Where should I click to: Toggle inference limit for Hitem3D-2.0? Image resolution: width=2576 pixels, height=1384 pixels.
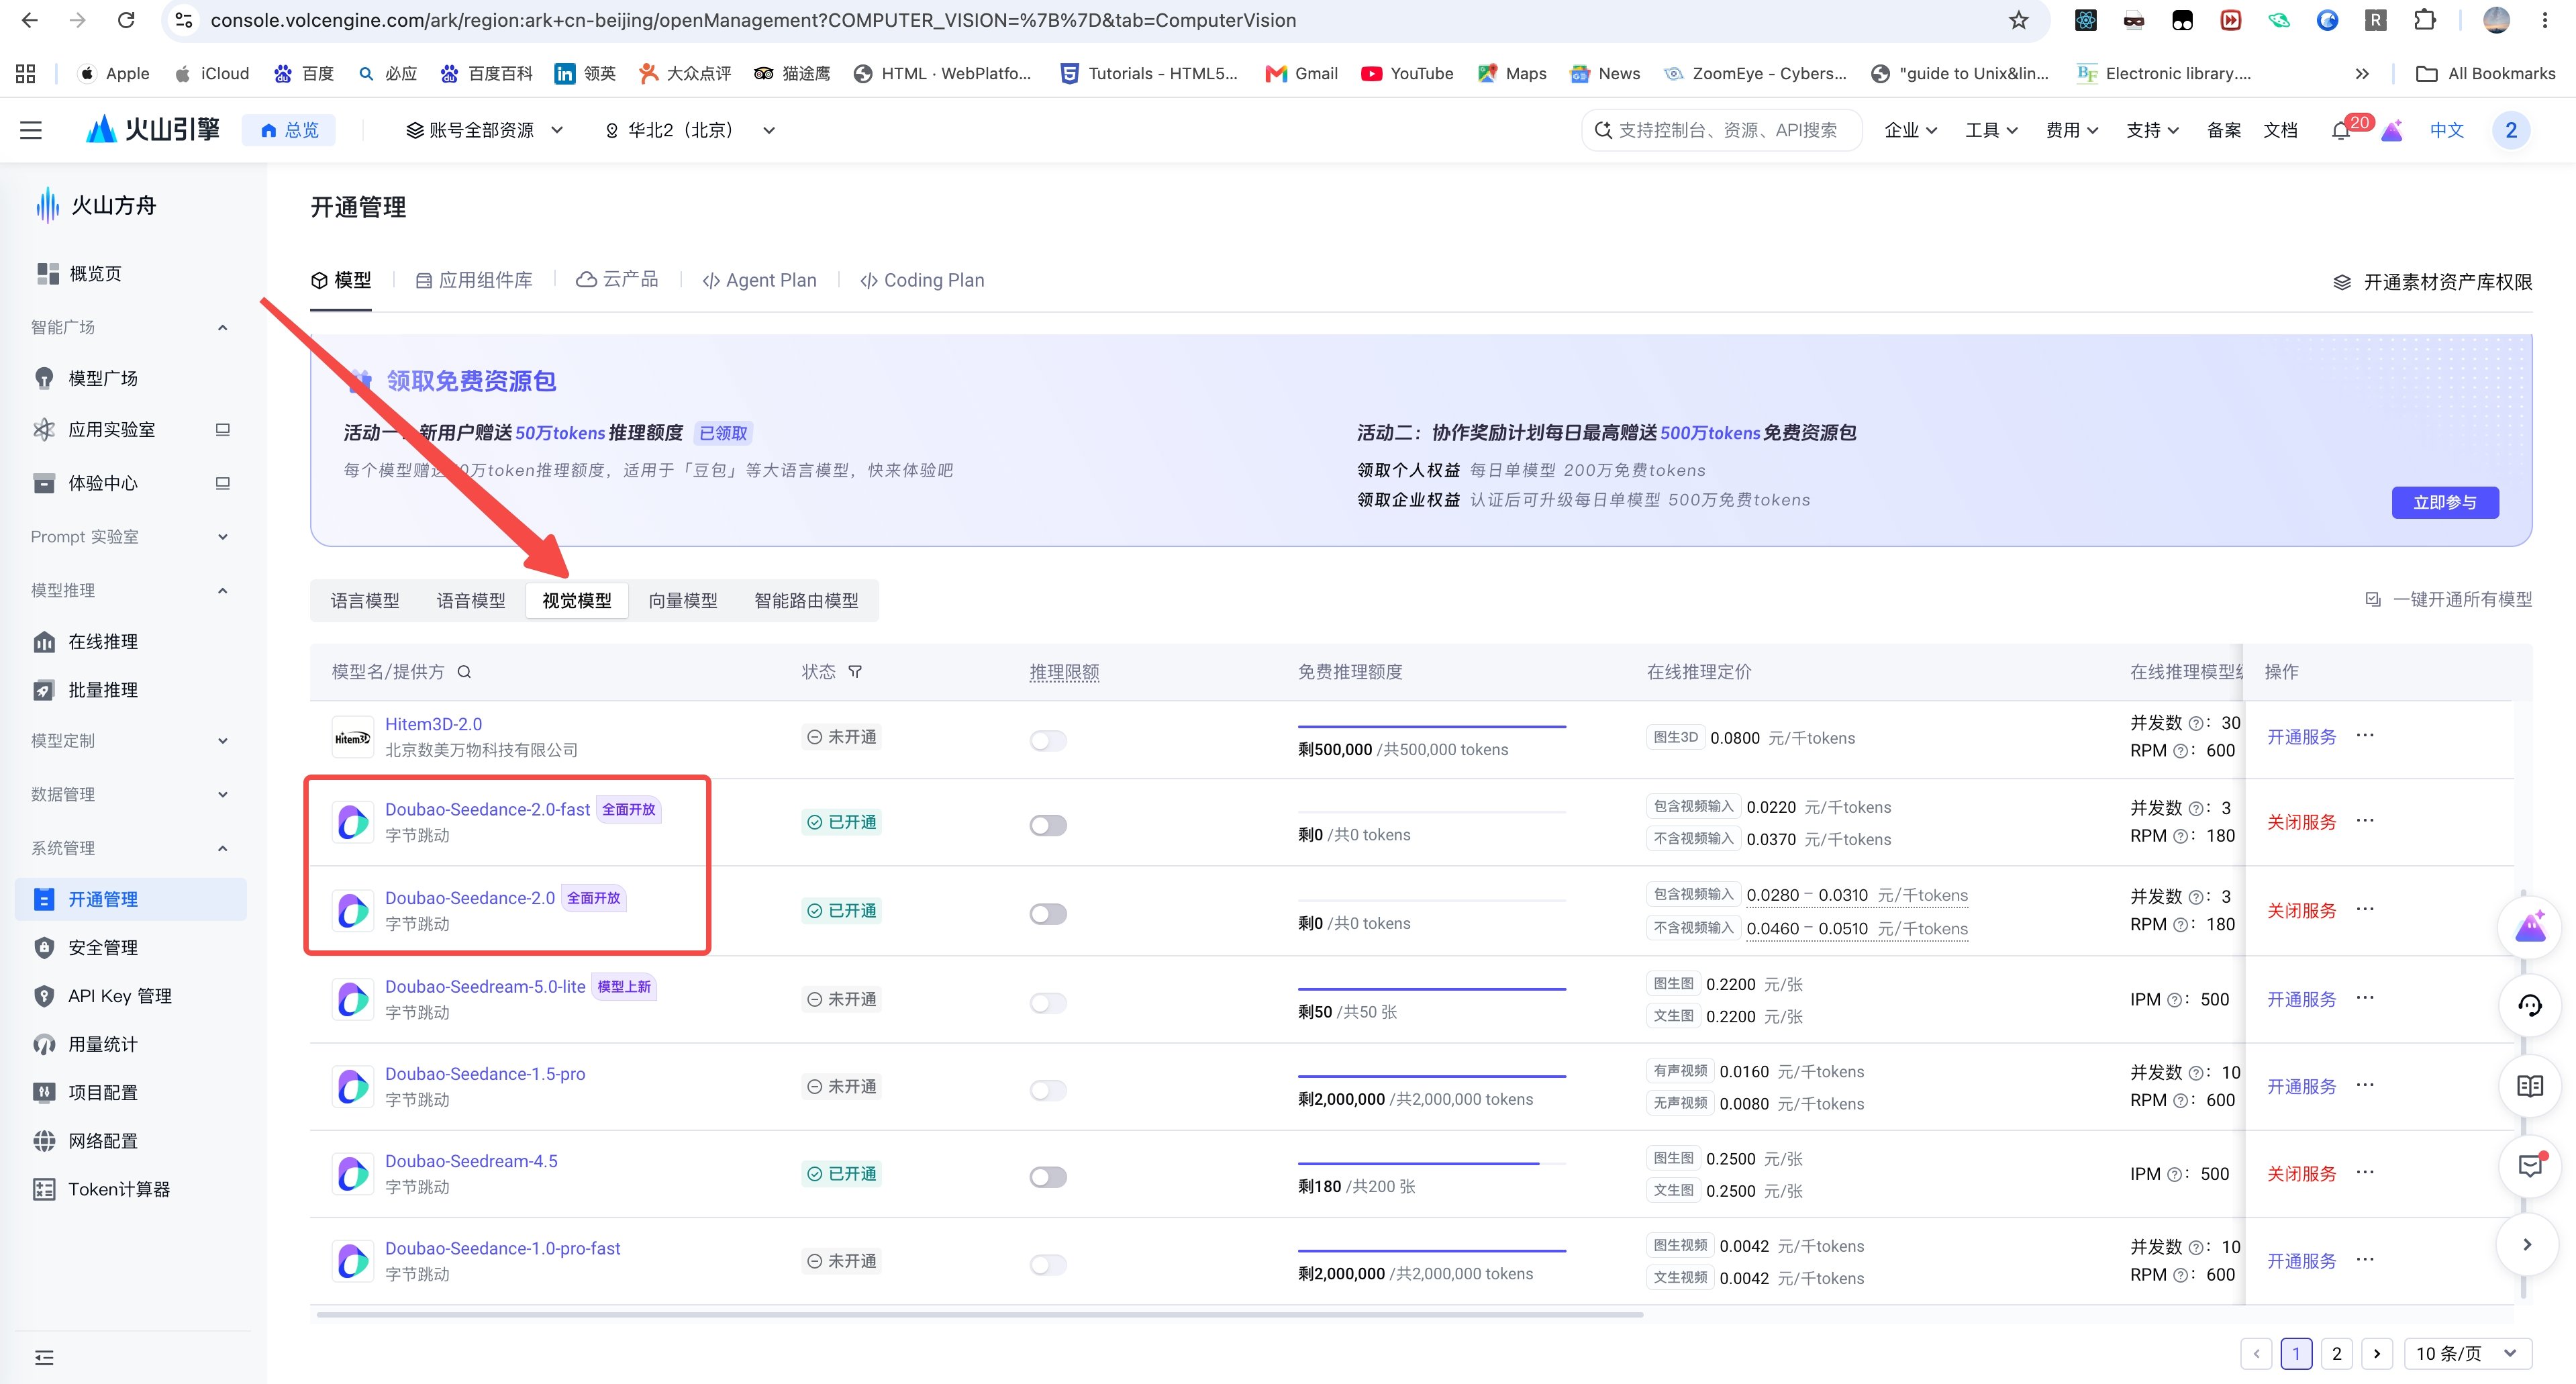click(1048, 740)
